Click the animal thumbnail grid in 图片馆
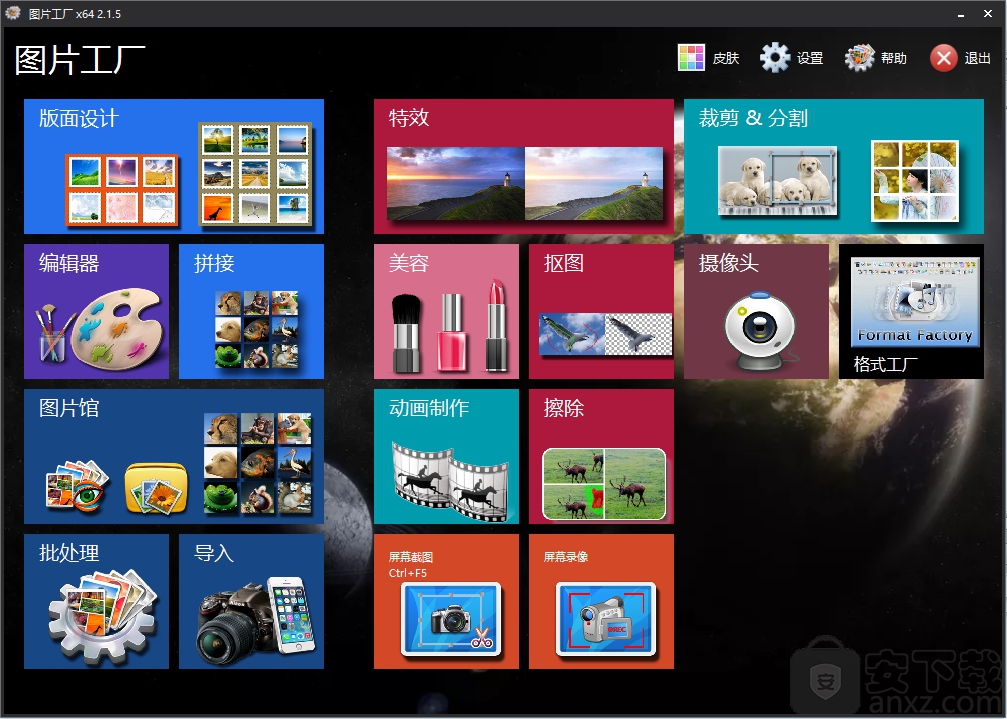 (258, 463)
